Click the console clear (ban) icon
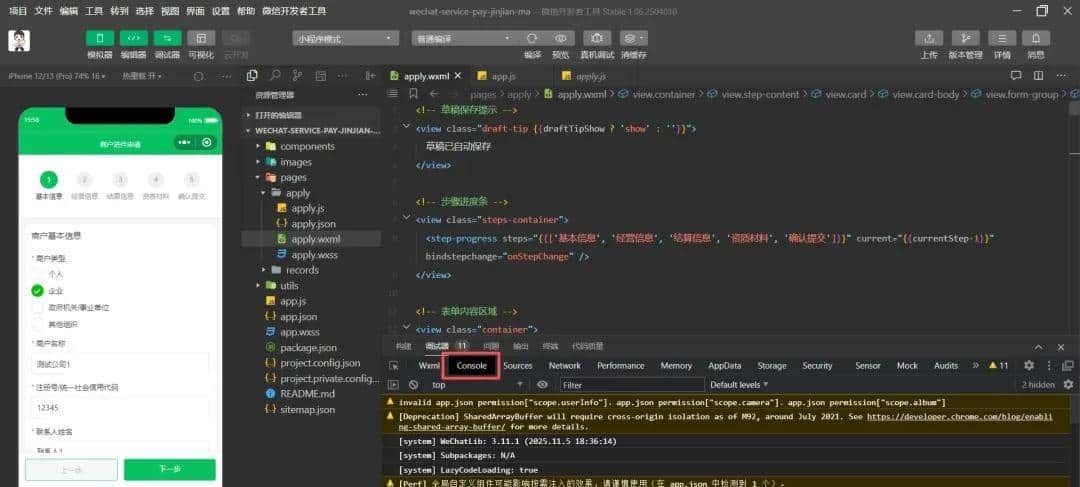 click(x=413, y=385)
